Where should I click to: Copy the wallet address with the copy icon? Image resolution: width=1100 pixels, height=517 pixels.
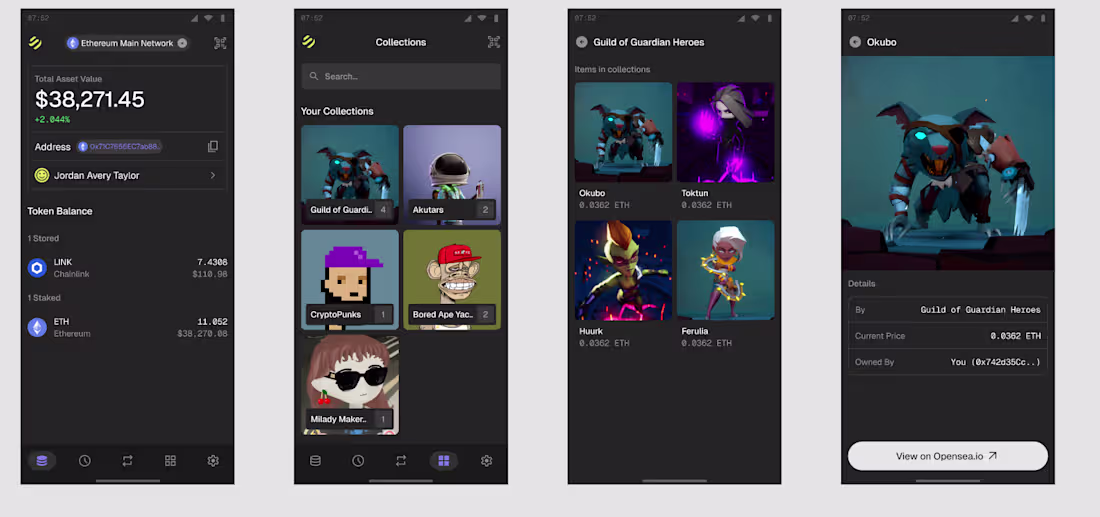click(213, 147)
